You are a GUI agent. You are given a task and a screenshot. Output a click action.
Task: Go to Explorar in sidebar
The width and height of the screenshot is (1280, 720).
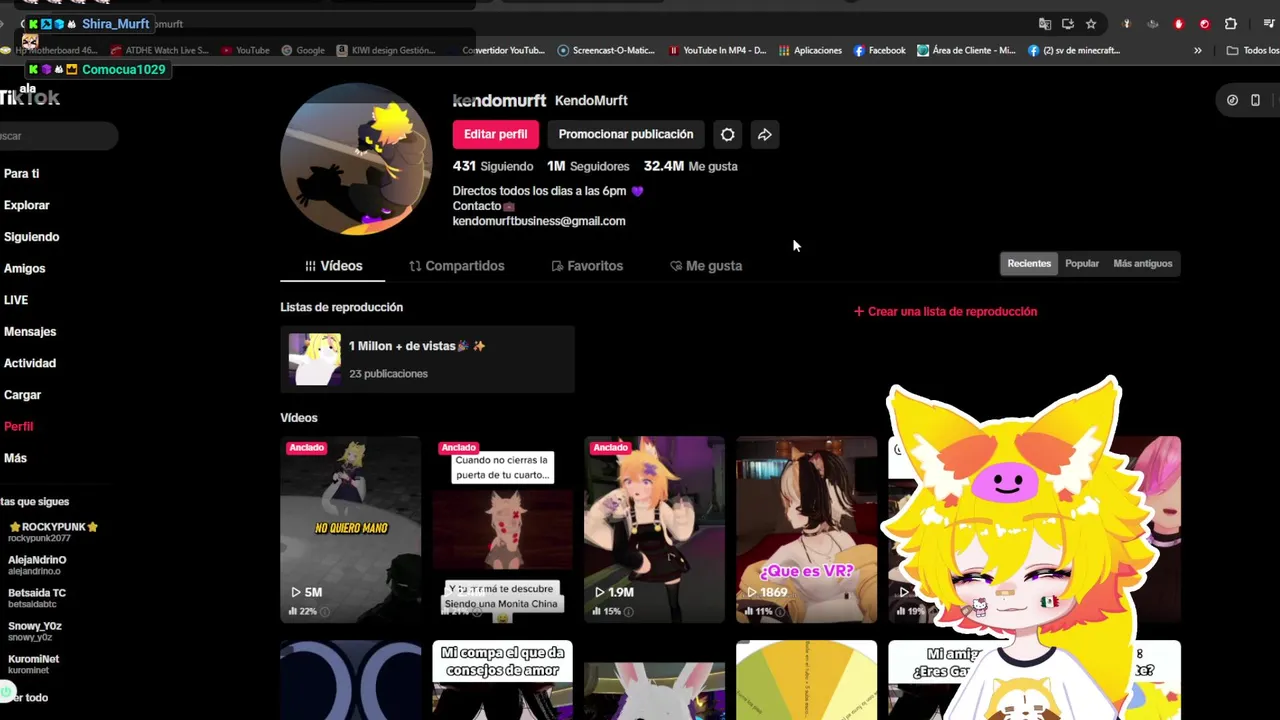pos(26,205)
